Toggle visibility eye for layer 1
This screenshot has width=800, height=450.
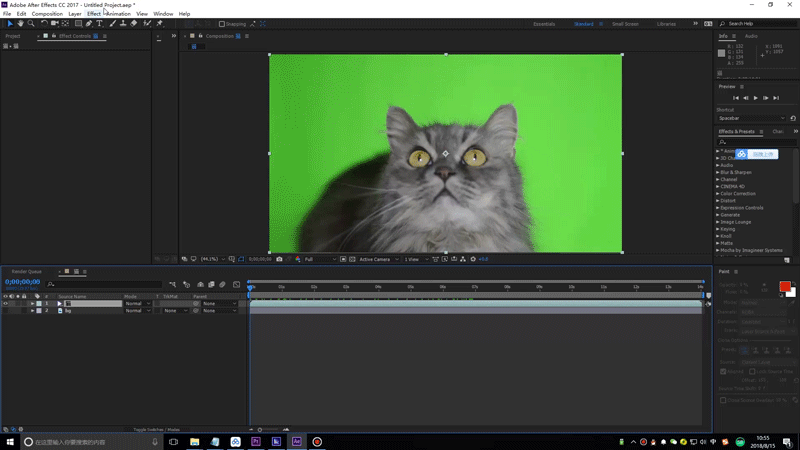pos(5,303)
